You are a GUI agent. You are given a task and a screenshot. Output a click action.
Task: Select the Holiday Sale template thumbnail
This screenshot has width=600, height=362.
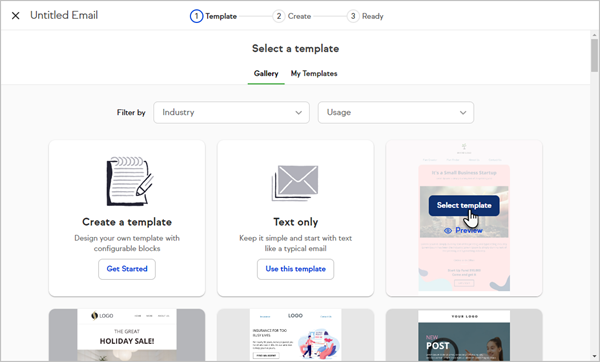(x=127, y=335)
